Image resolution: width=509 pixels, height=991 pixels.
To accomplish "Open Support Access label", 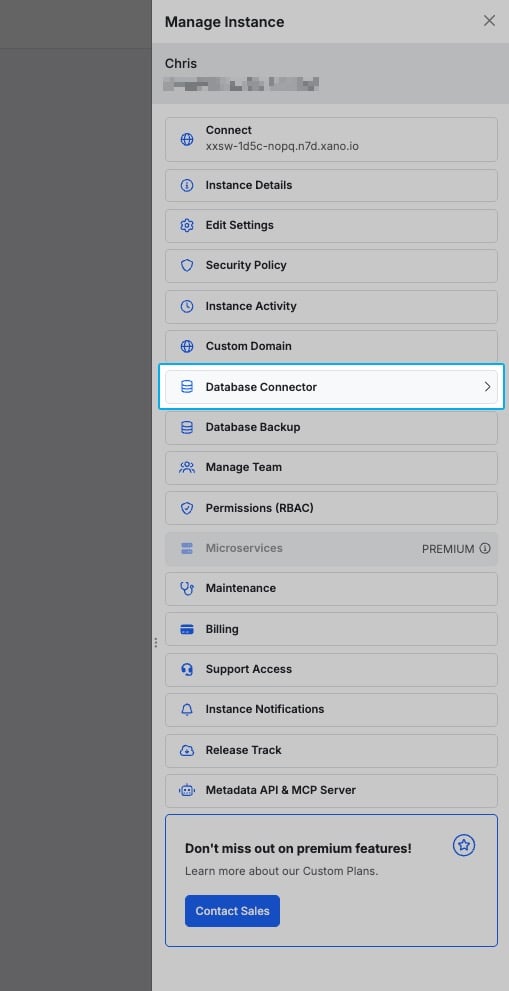I will (x=248, y=669).
